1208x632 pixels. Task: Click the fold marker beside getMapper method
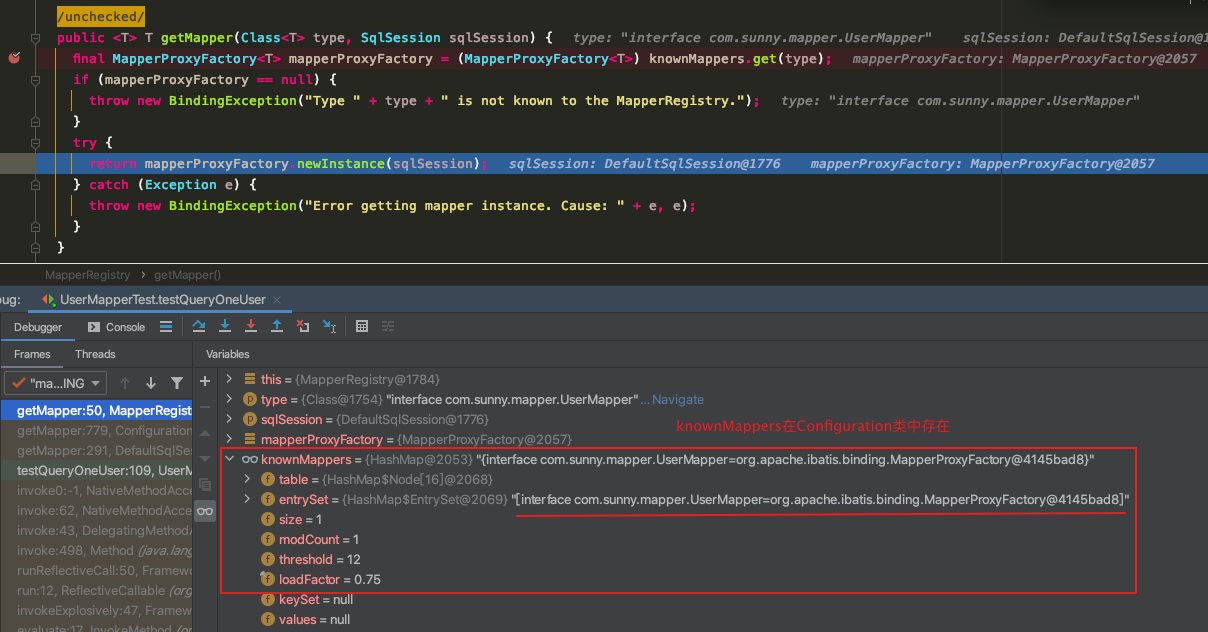pos(36,38)
